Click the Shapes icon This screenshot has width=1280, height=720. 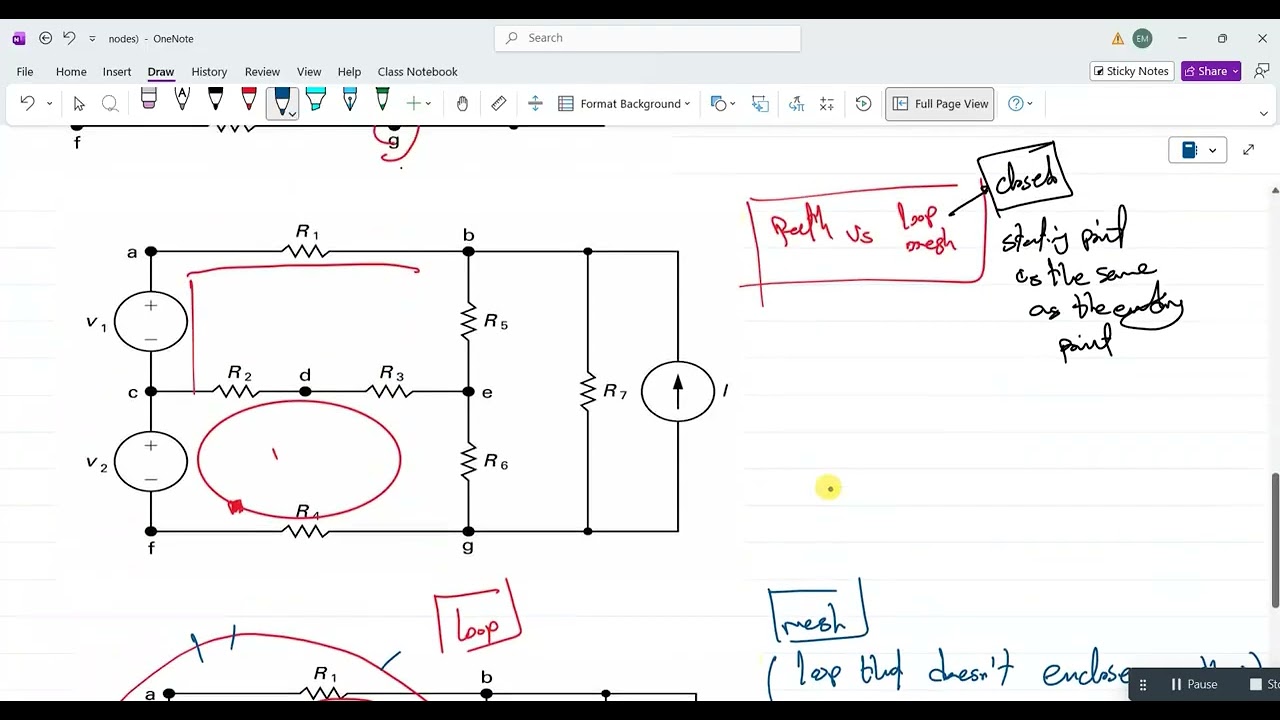tap(717, 103)
